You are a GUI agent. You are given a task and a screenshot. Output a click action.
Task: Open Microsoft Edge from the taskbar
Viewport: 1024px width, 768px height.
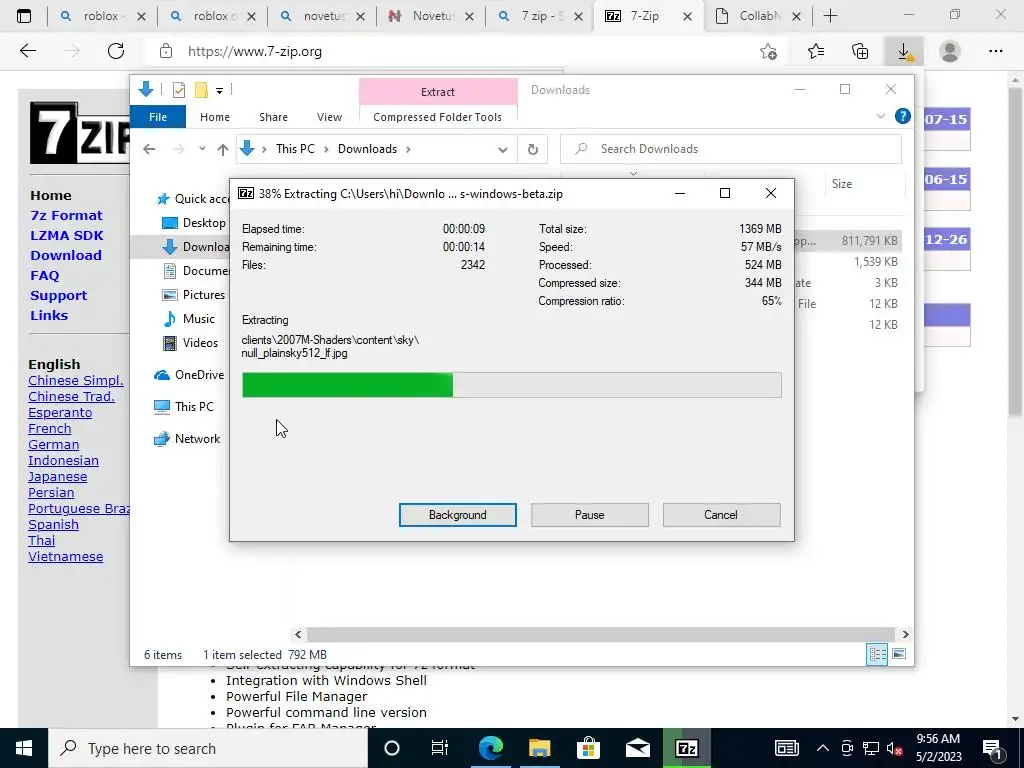click(491, 748)
